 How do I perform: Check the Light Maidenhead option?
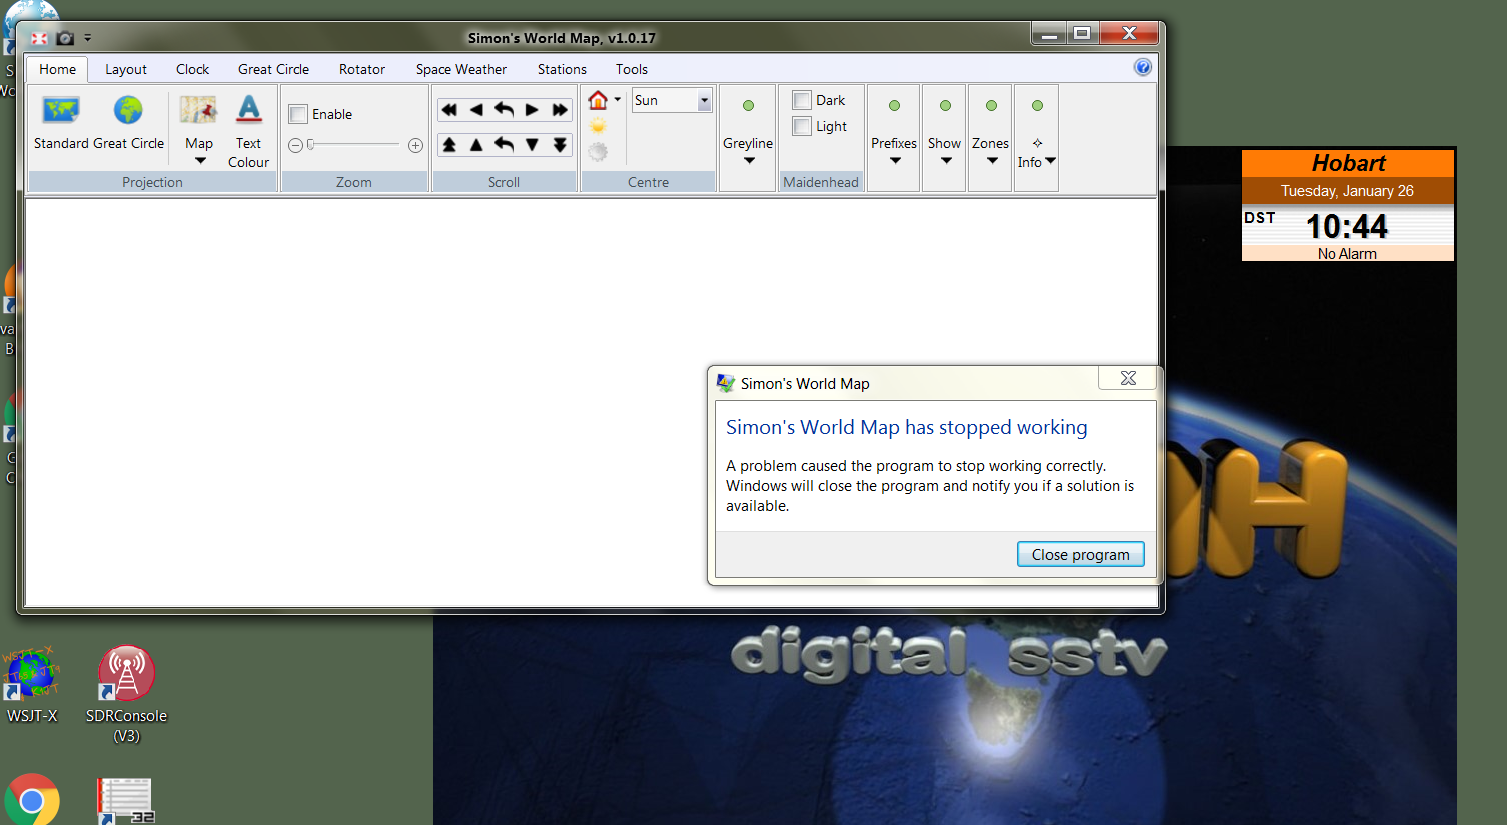[x=802, y=126]
